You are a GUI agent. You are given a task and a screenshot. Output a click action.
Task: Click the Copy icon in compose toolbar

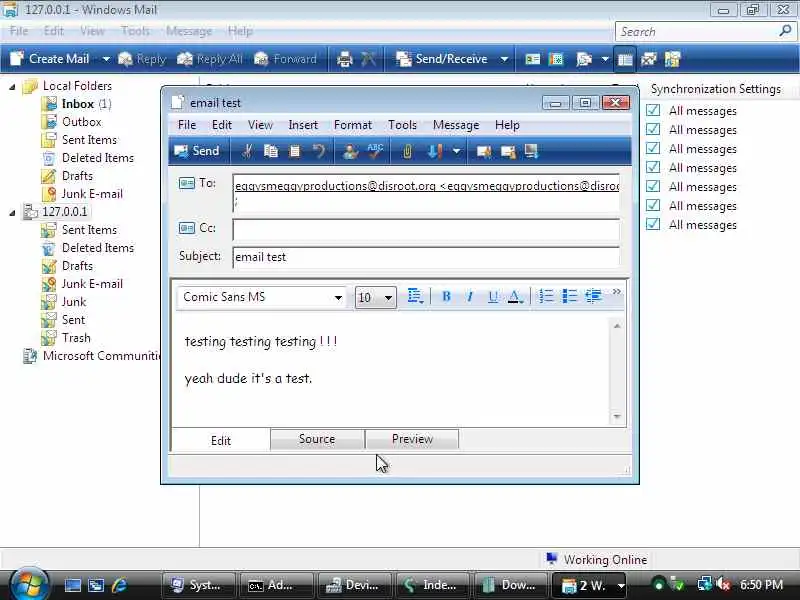tap(271, 151)
